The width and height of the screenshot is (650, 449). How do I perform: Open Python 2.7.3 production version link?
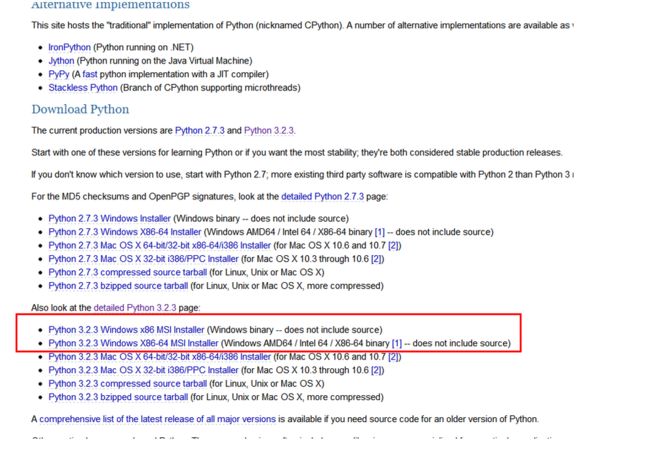(199, 131)
